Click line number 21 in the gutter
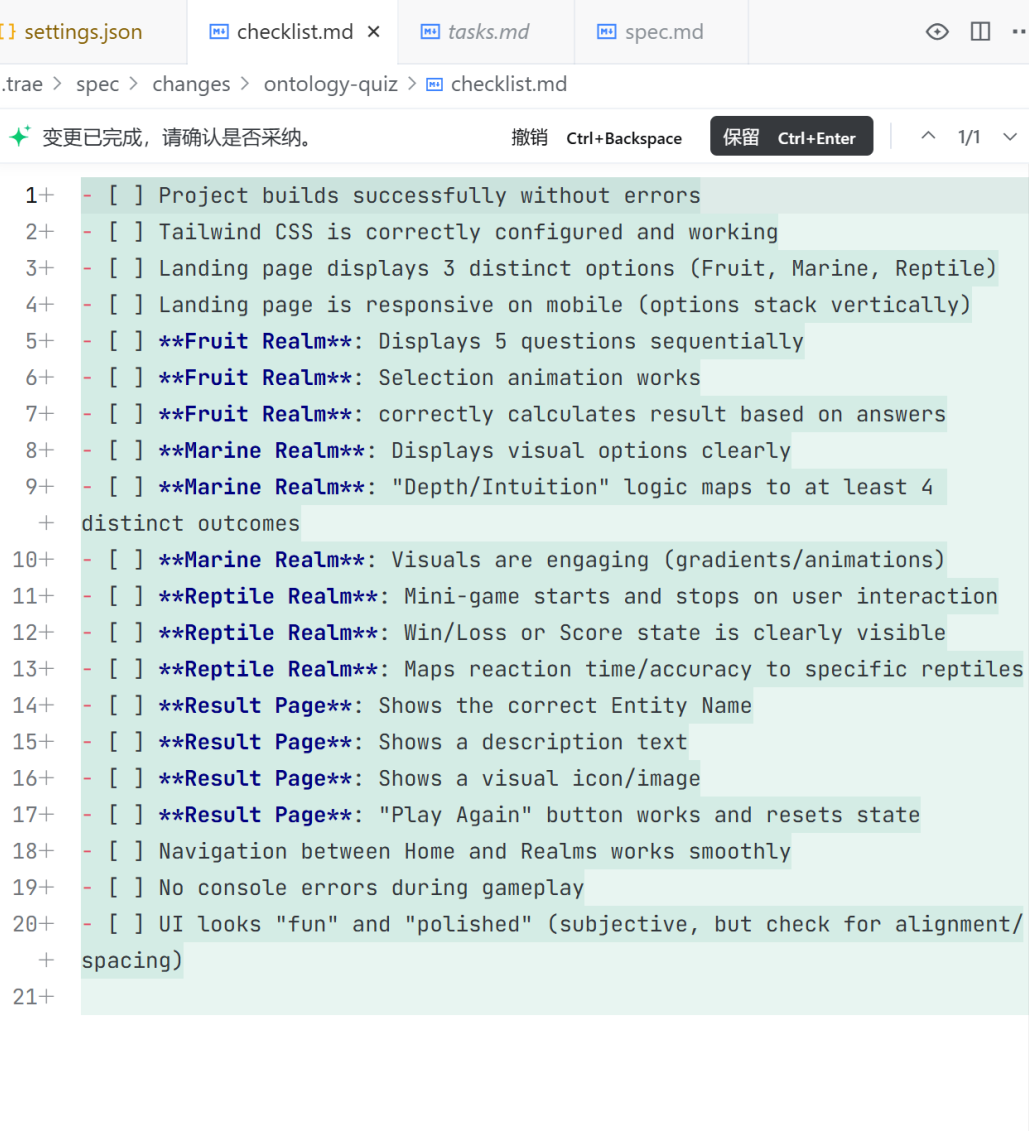1029x1131 pixels. (x=25, y=997)
